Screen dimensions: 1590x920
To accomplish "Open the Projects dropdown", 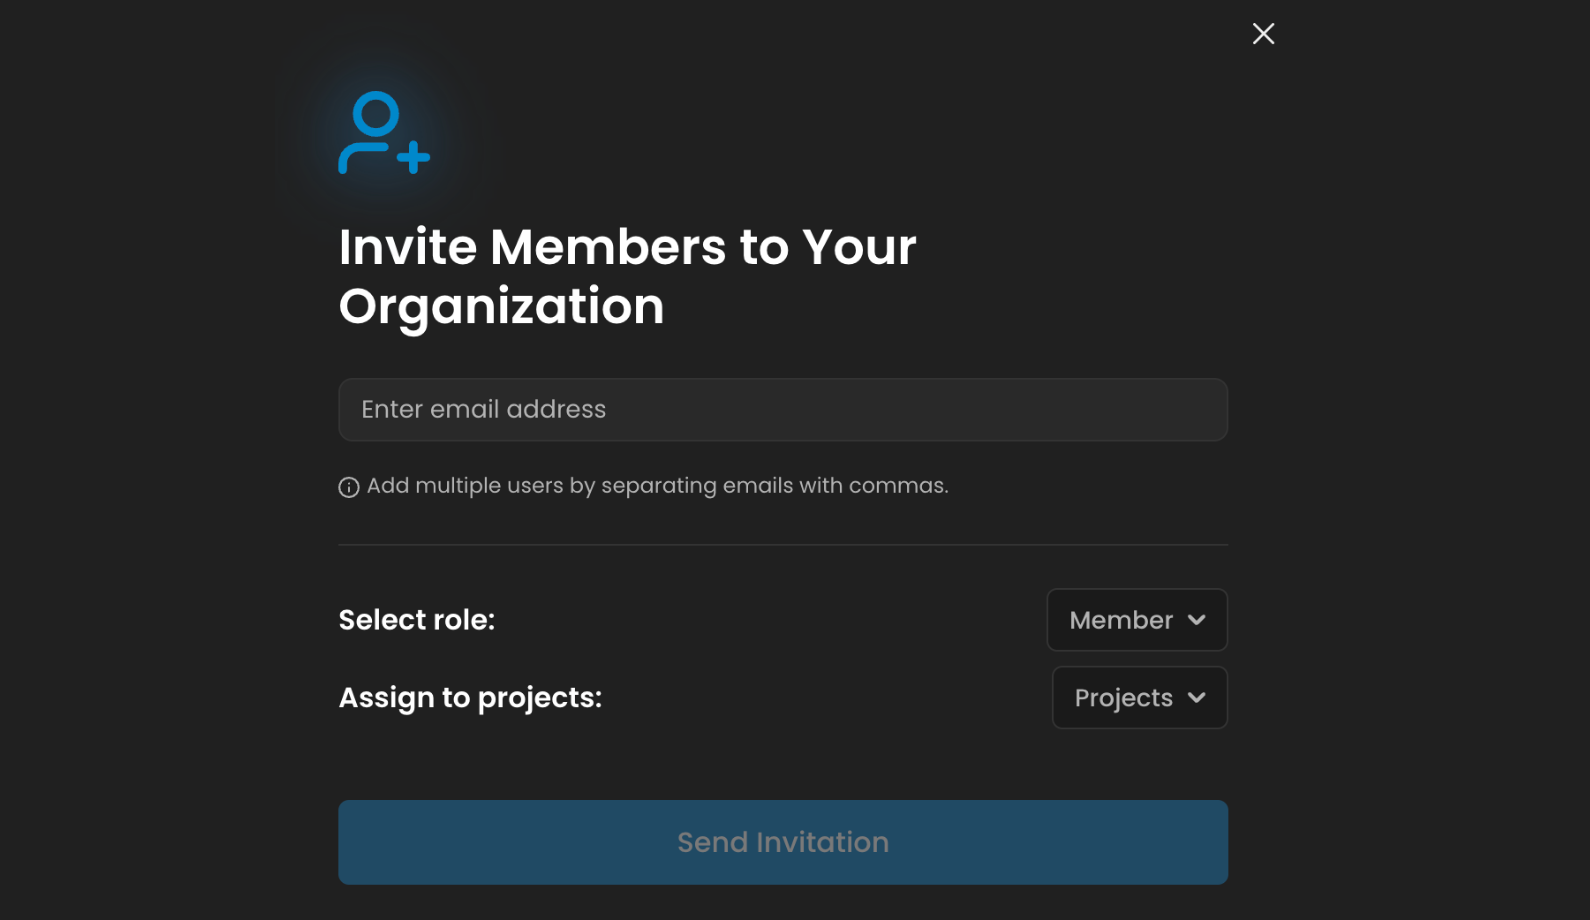I will click(x=1140, y=698).
